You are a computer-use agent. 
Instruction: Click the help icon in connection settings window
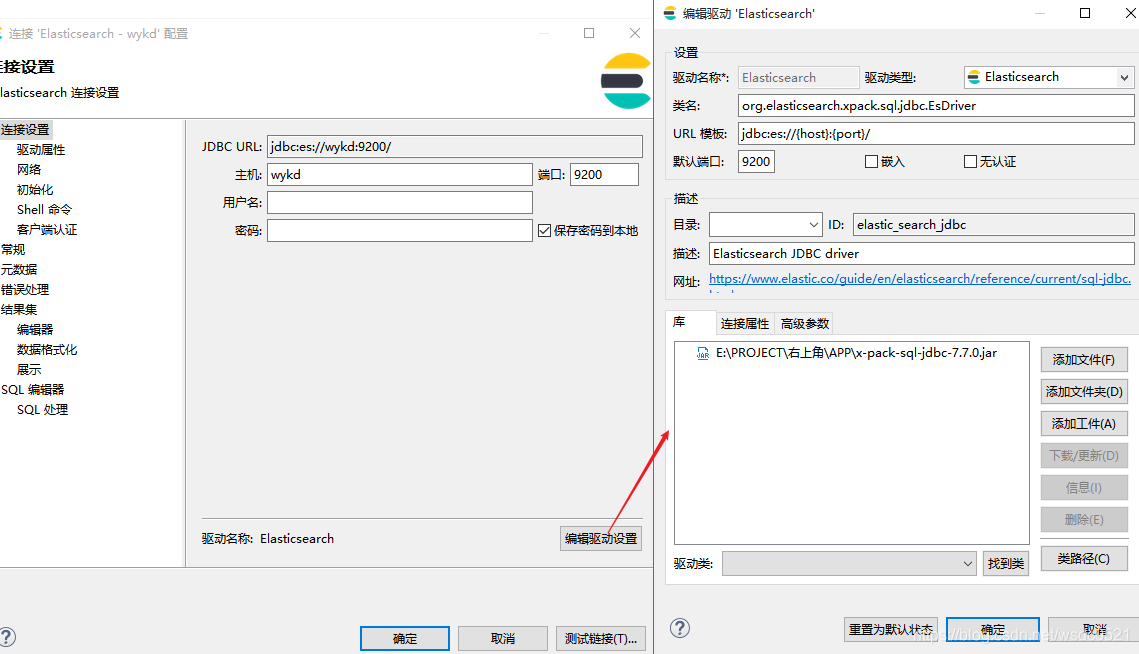[7, 637]
